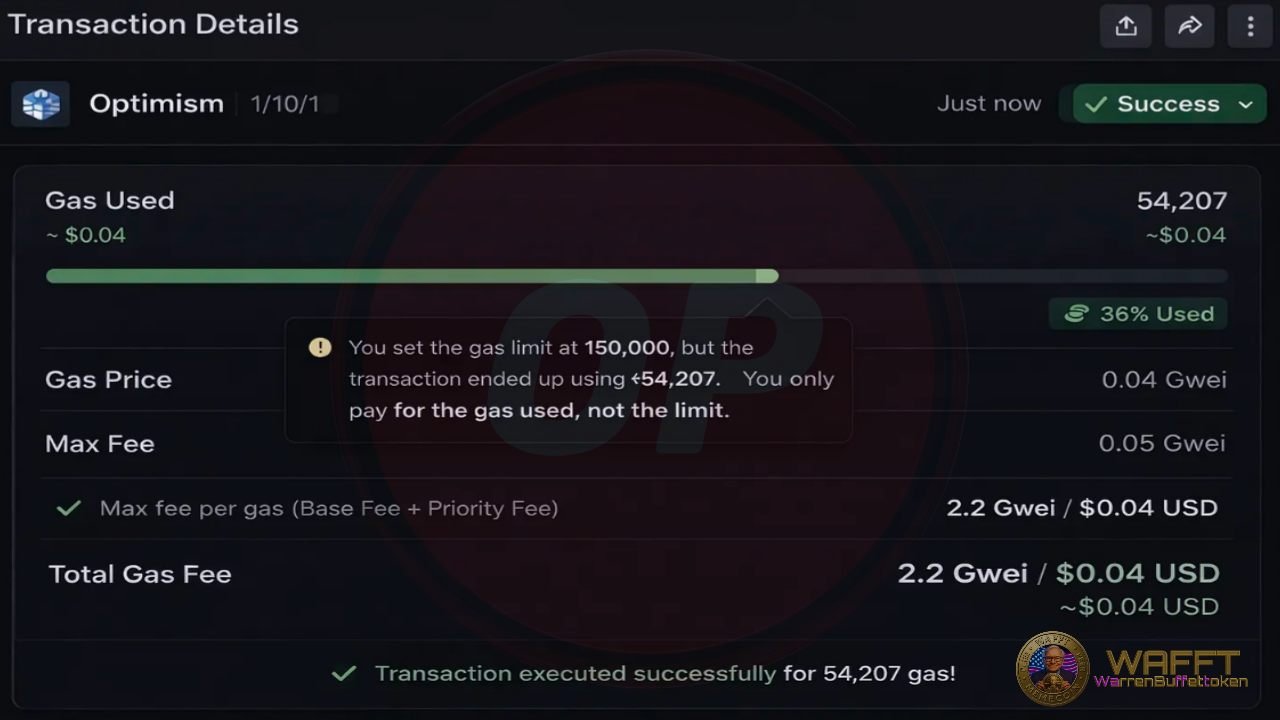Click the share arrow icon

(1190, 27)
